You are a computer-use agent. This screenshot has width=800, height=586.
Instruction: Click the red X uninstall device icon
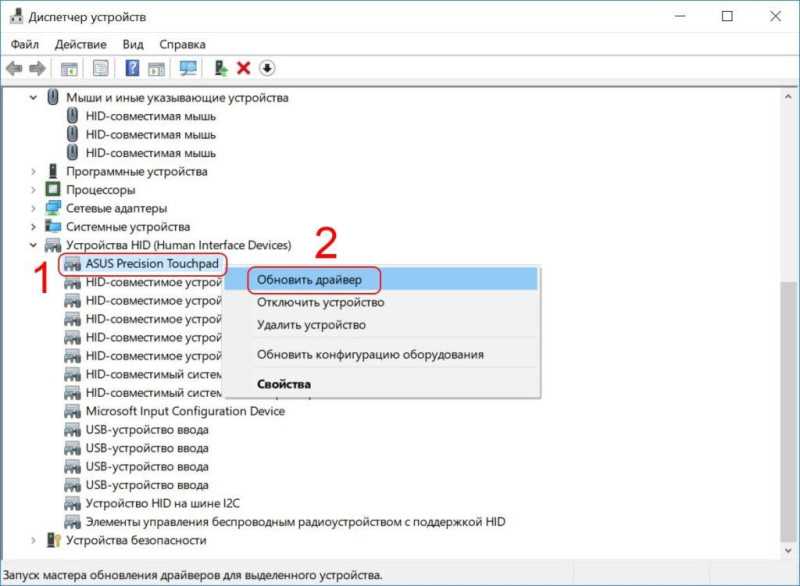tap(244, 68)
